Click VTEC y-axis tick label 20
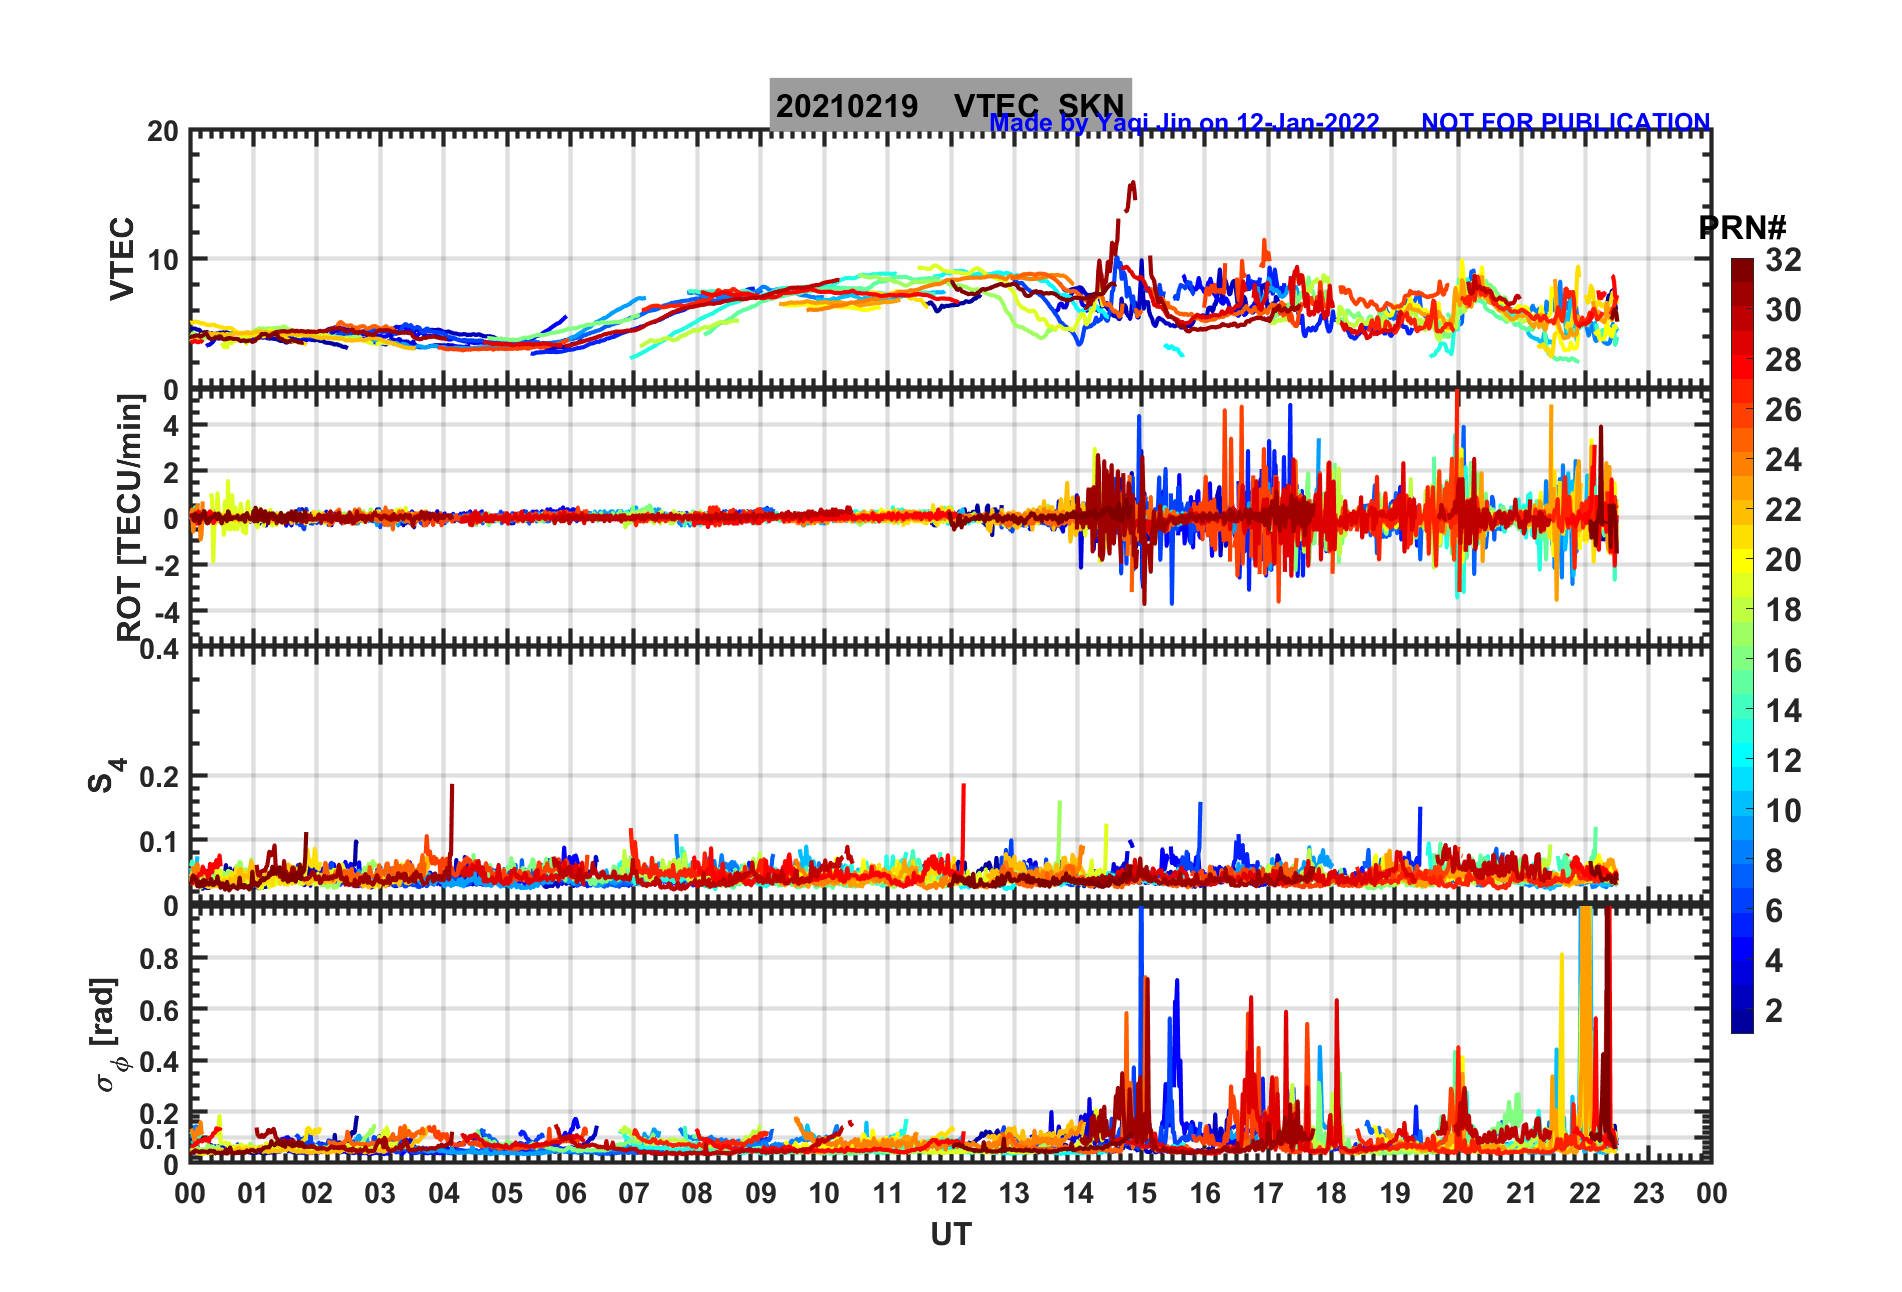1902x1292 pixels. point(163,132)
